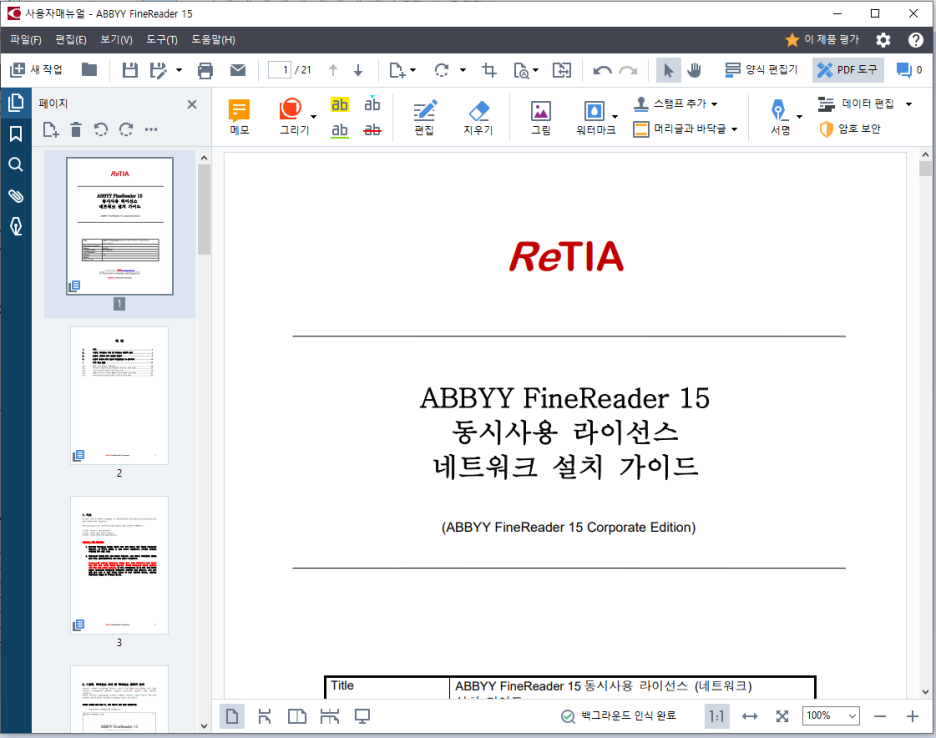
Task: Open Help with the question mark icon
Action: tap(915, 40)
